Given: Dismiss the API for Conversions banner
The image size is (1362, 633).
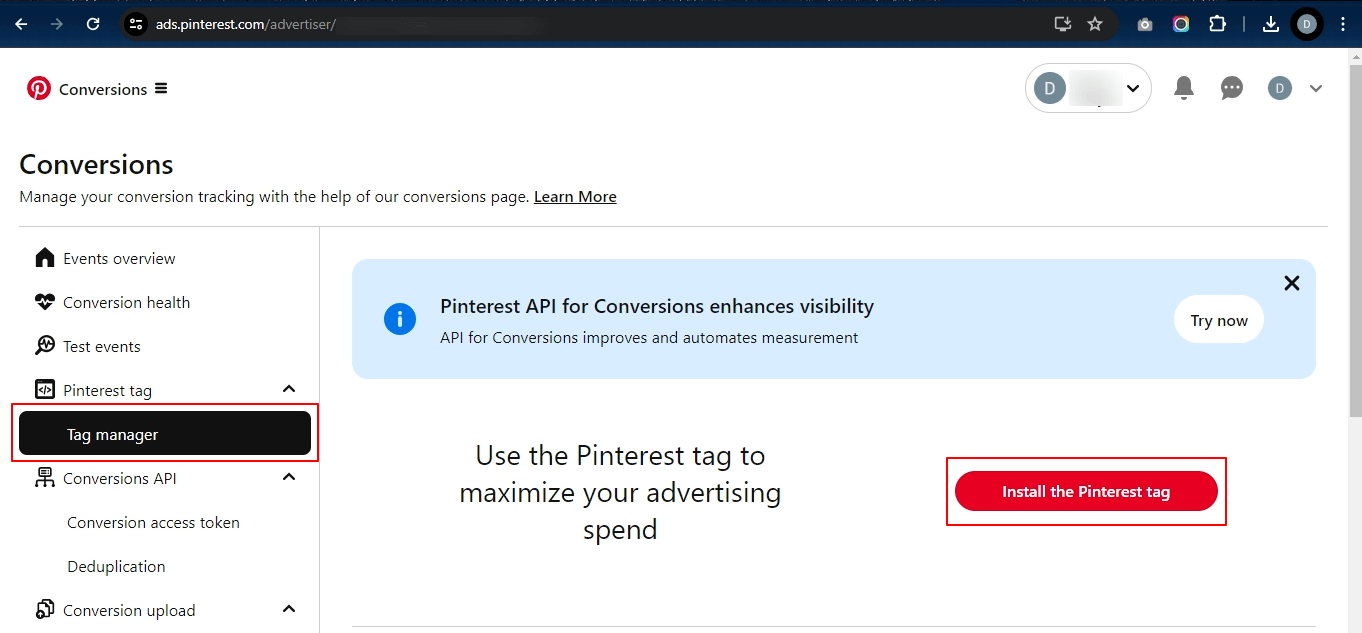Looking at the screenshot, I should tap(1292, 283).
